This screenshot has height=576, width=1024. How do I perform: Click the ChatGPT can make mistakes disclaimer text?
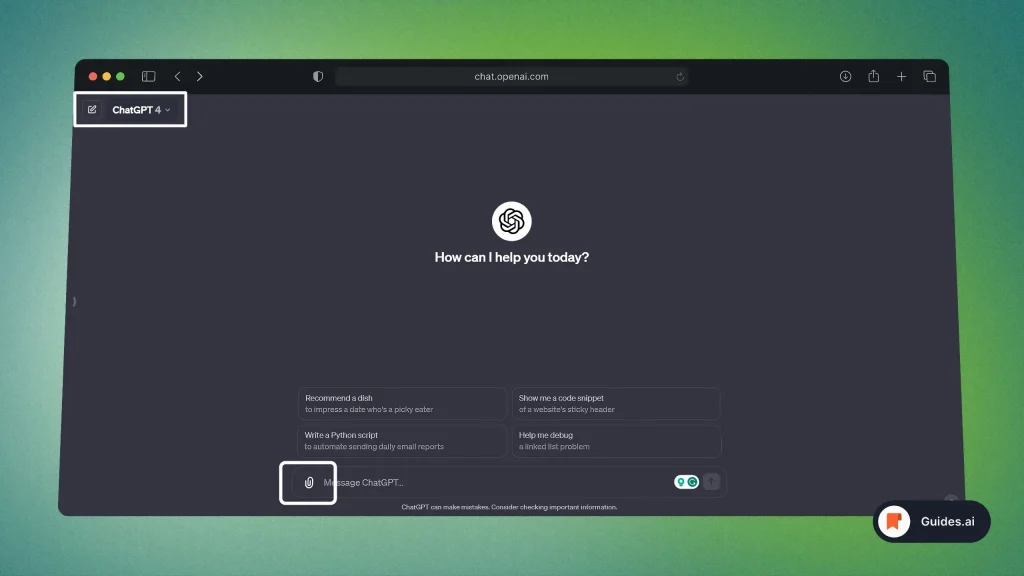[509, 507]
